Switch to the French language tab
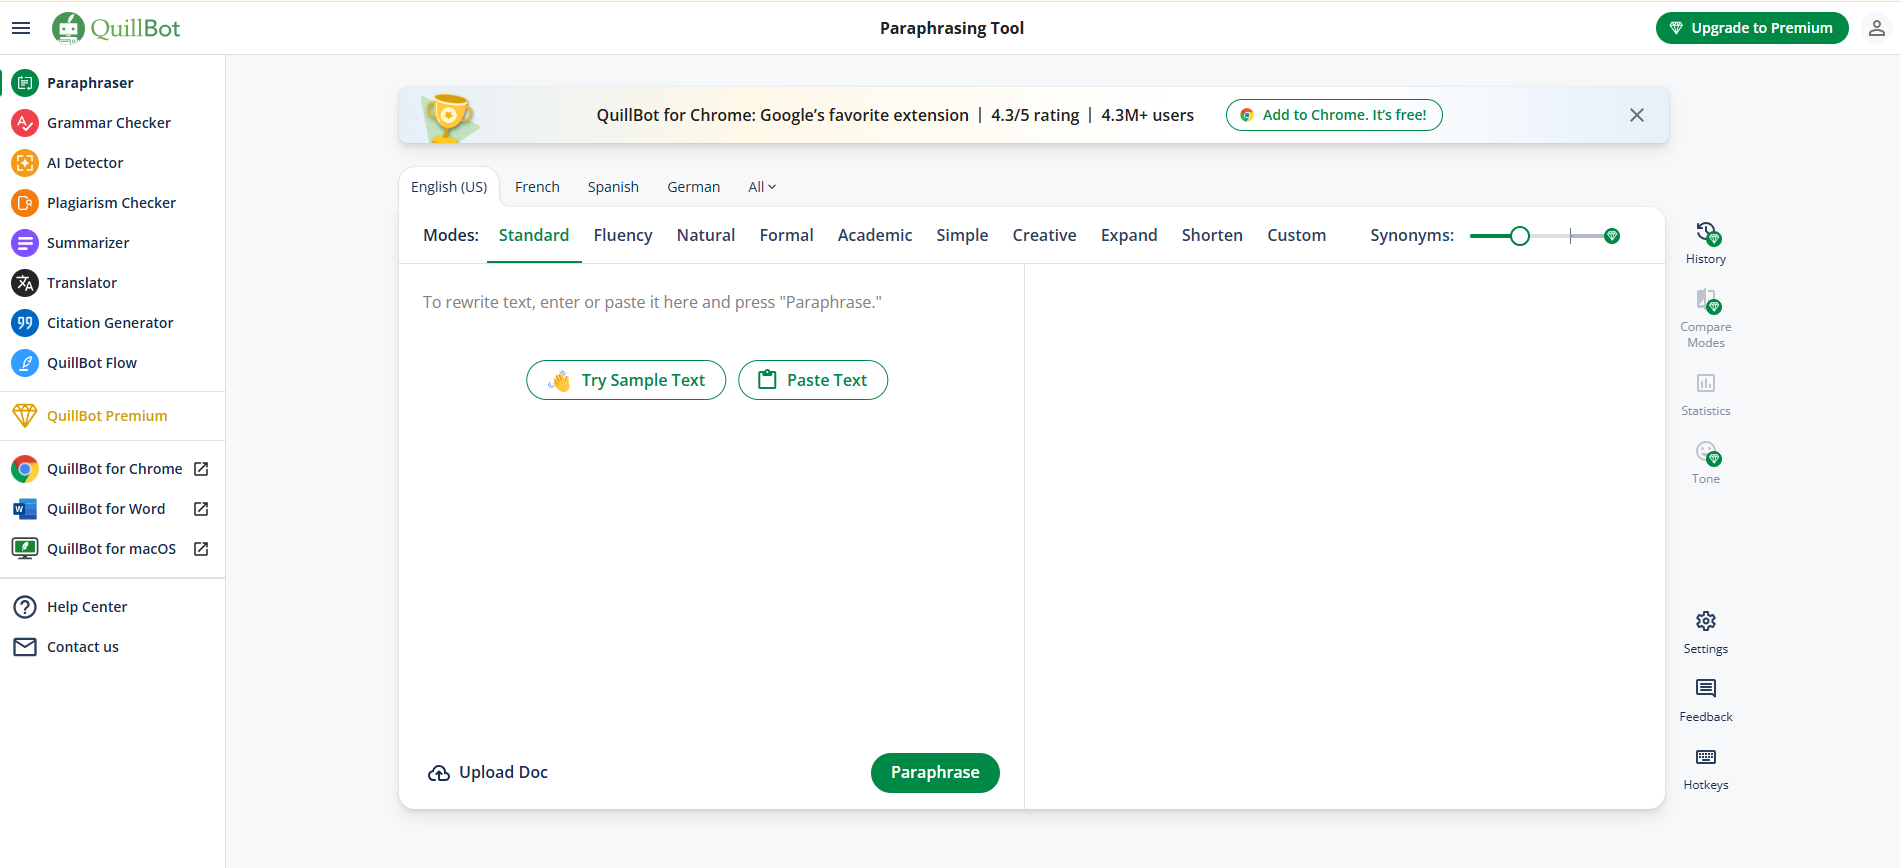Screen dimensions: 1900x868 [x=537, y=187]
